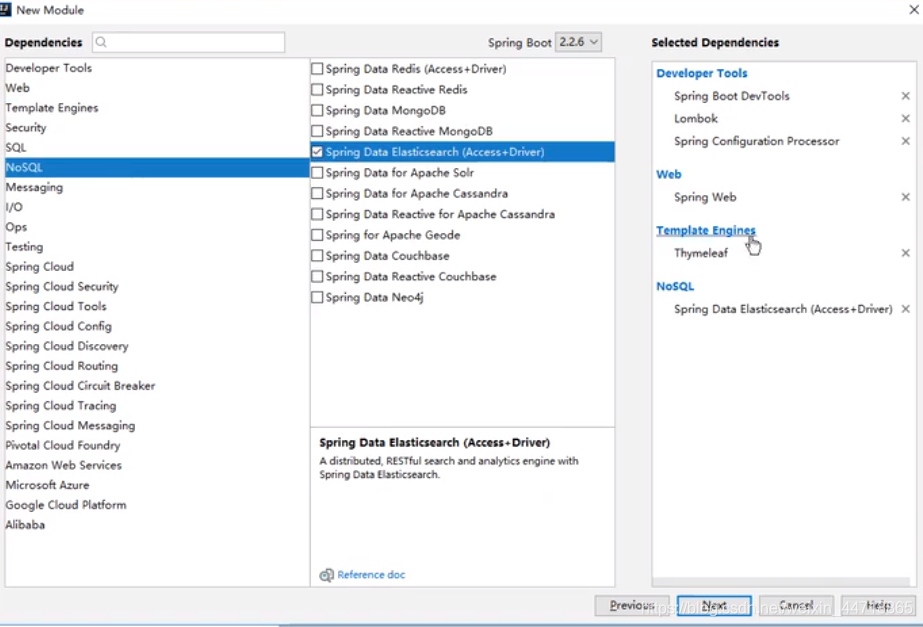Select the NoSQL category
This screenshot has width=923, height=627.
[x=157, y=167]
